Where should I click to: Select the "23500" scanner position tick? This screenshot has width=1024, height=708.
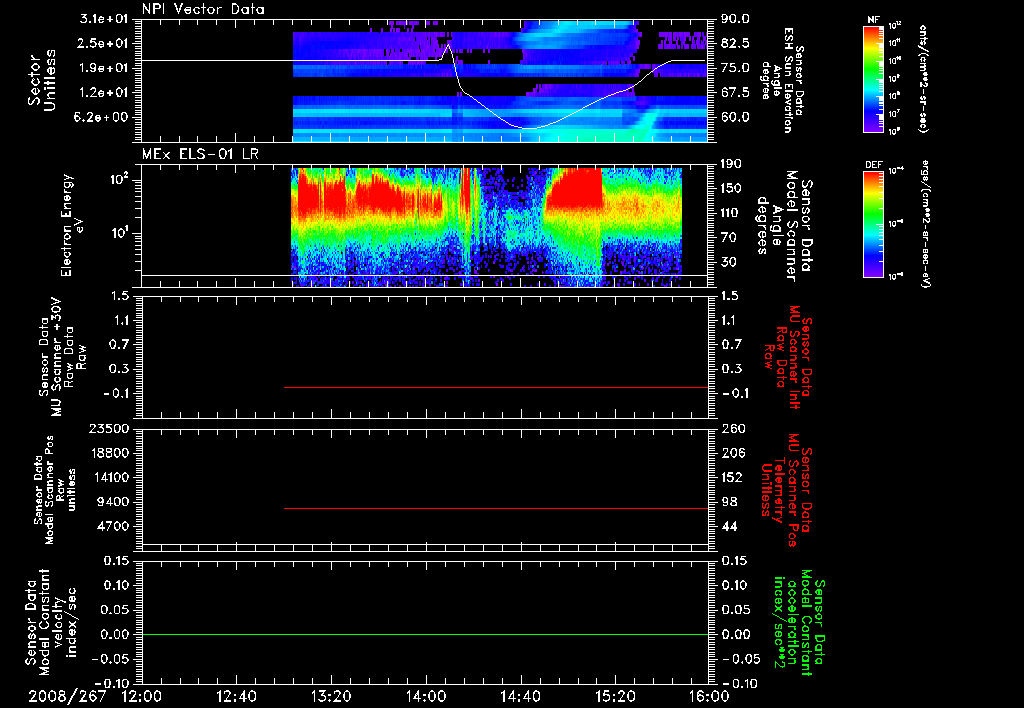(110, 428)
